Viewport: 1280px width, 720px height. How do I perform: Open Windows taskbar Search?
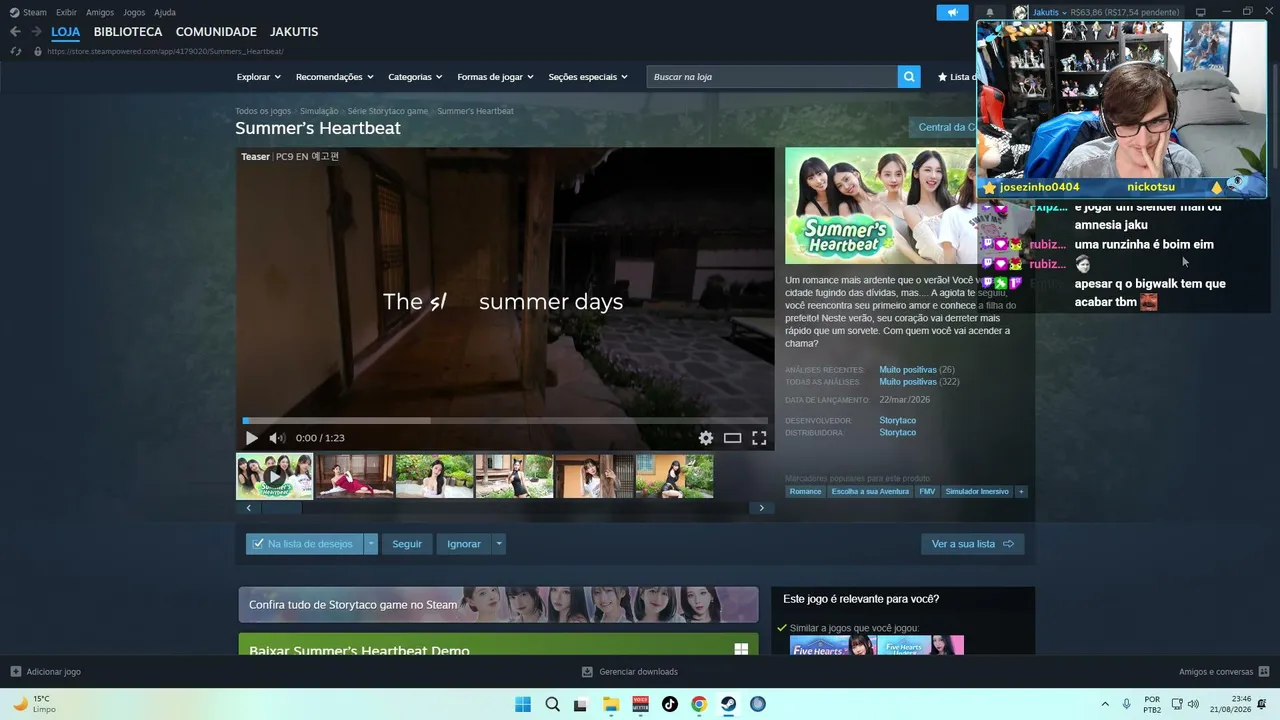(x=552, y=704)
